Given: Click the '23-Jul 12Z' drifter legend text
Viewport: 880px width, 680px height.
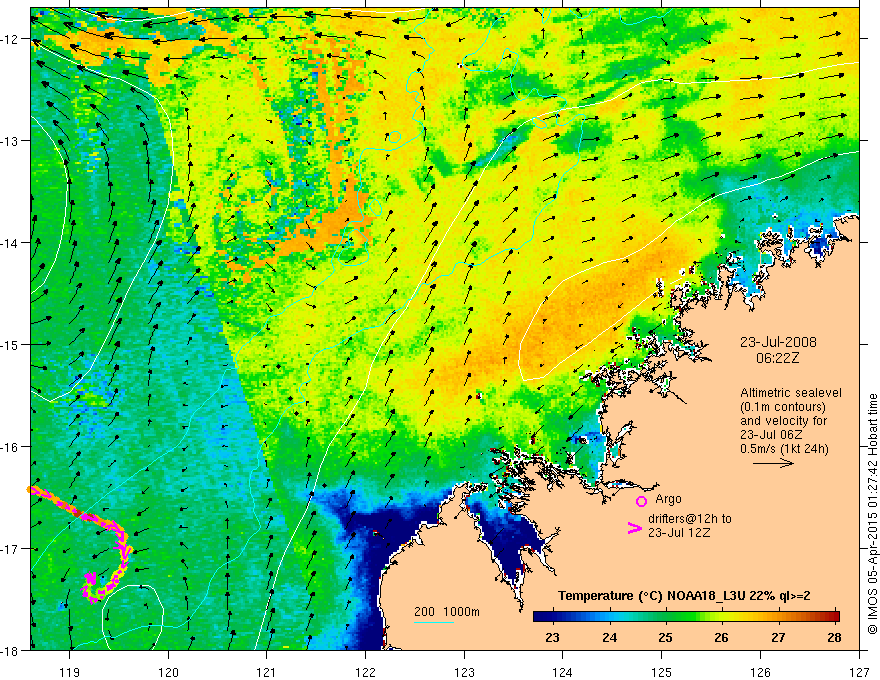Looking at the screenshot, I should 679,532.
